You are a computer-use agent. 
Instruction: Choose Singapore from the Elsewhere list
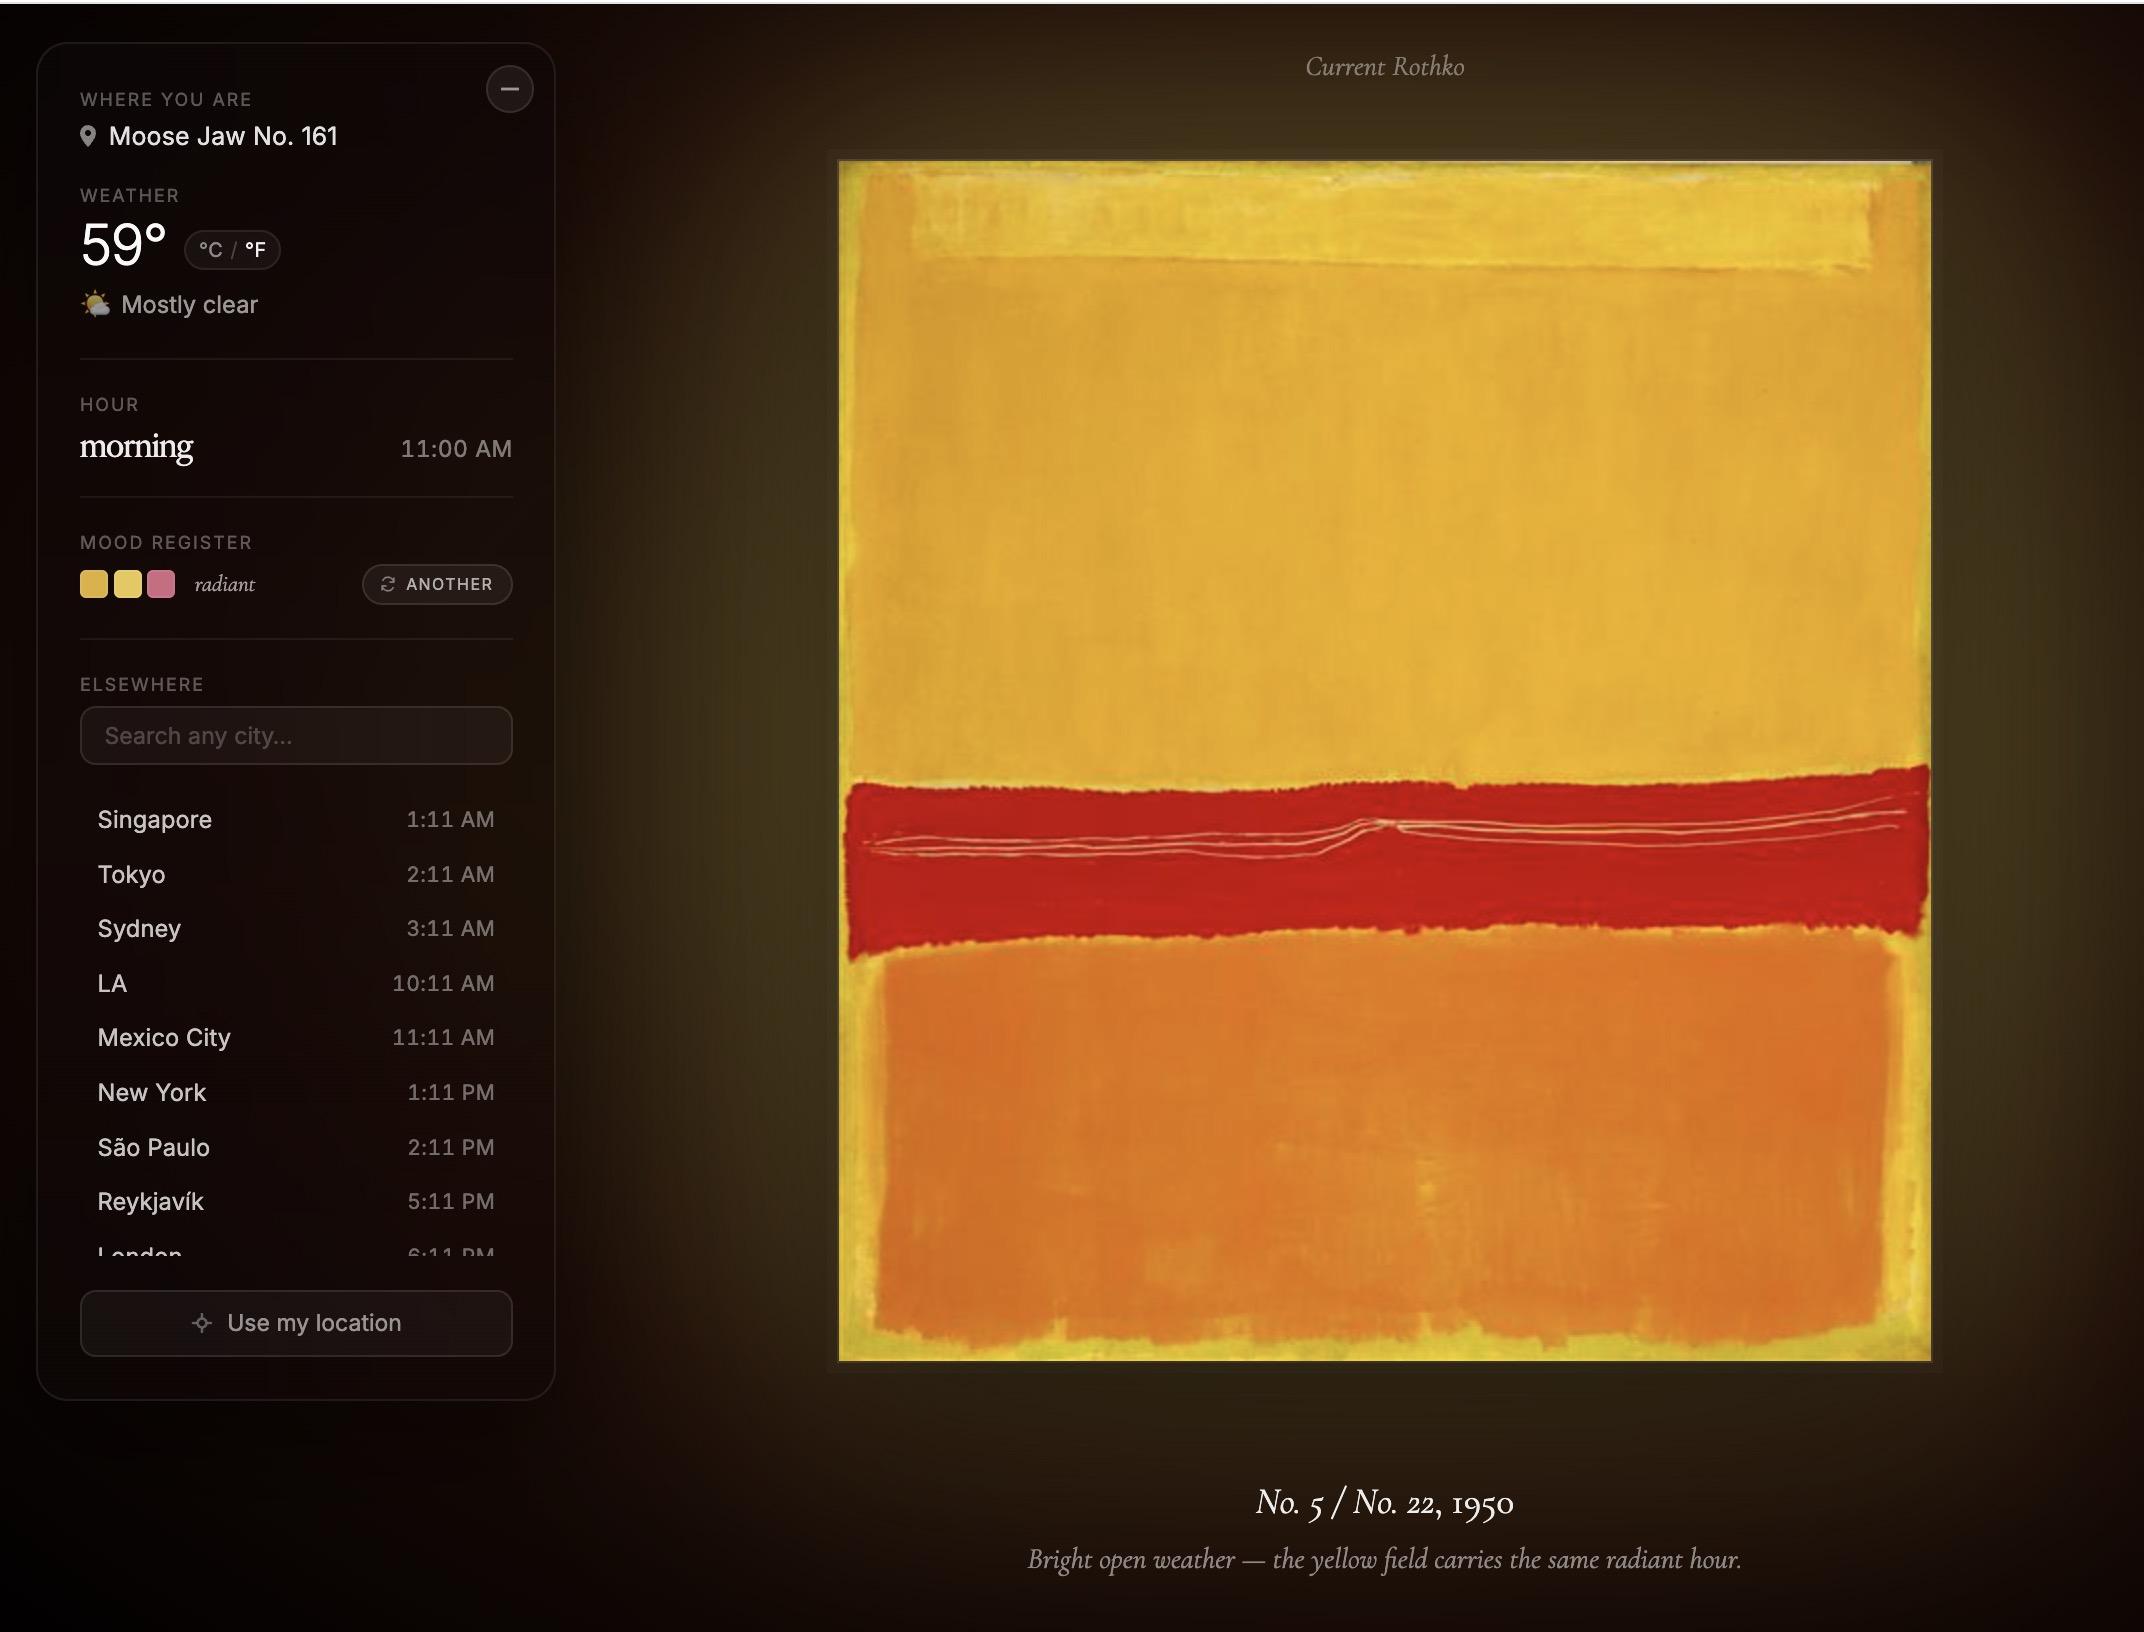(296, 819)
